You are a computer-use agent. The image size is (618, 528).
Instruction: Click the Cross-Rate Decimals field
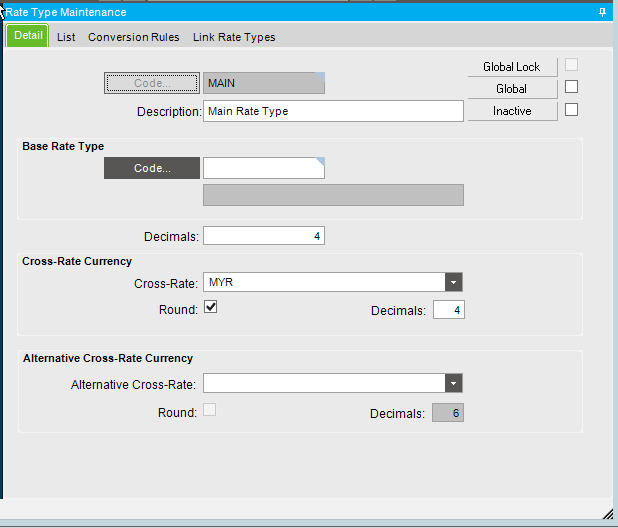tap(448, 310)
